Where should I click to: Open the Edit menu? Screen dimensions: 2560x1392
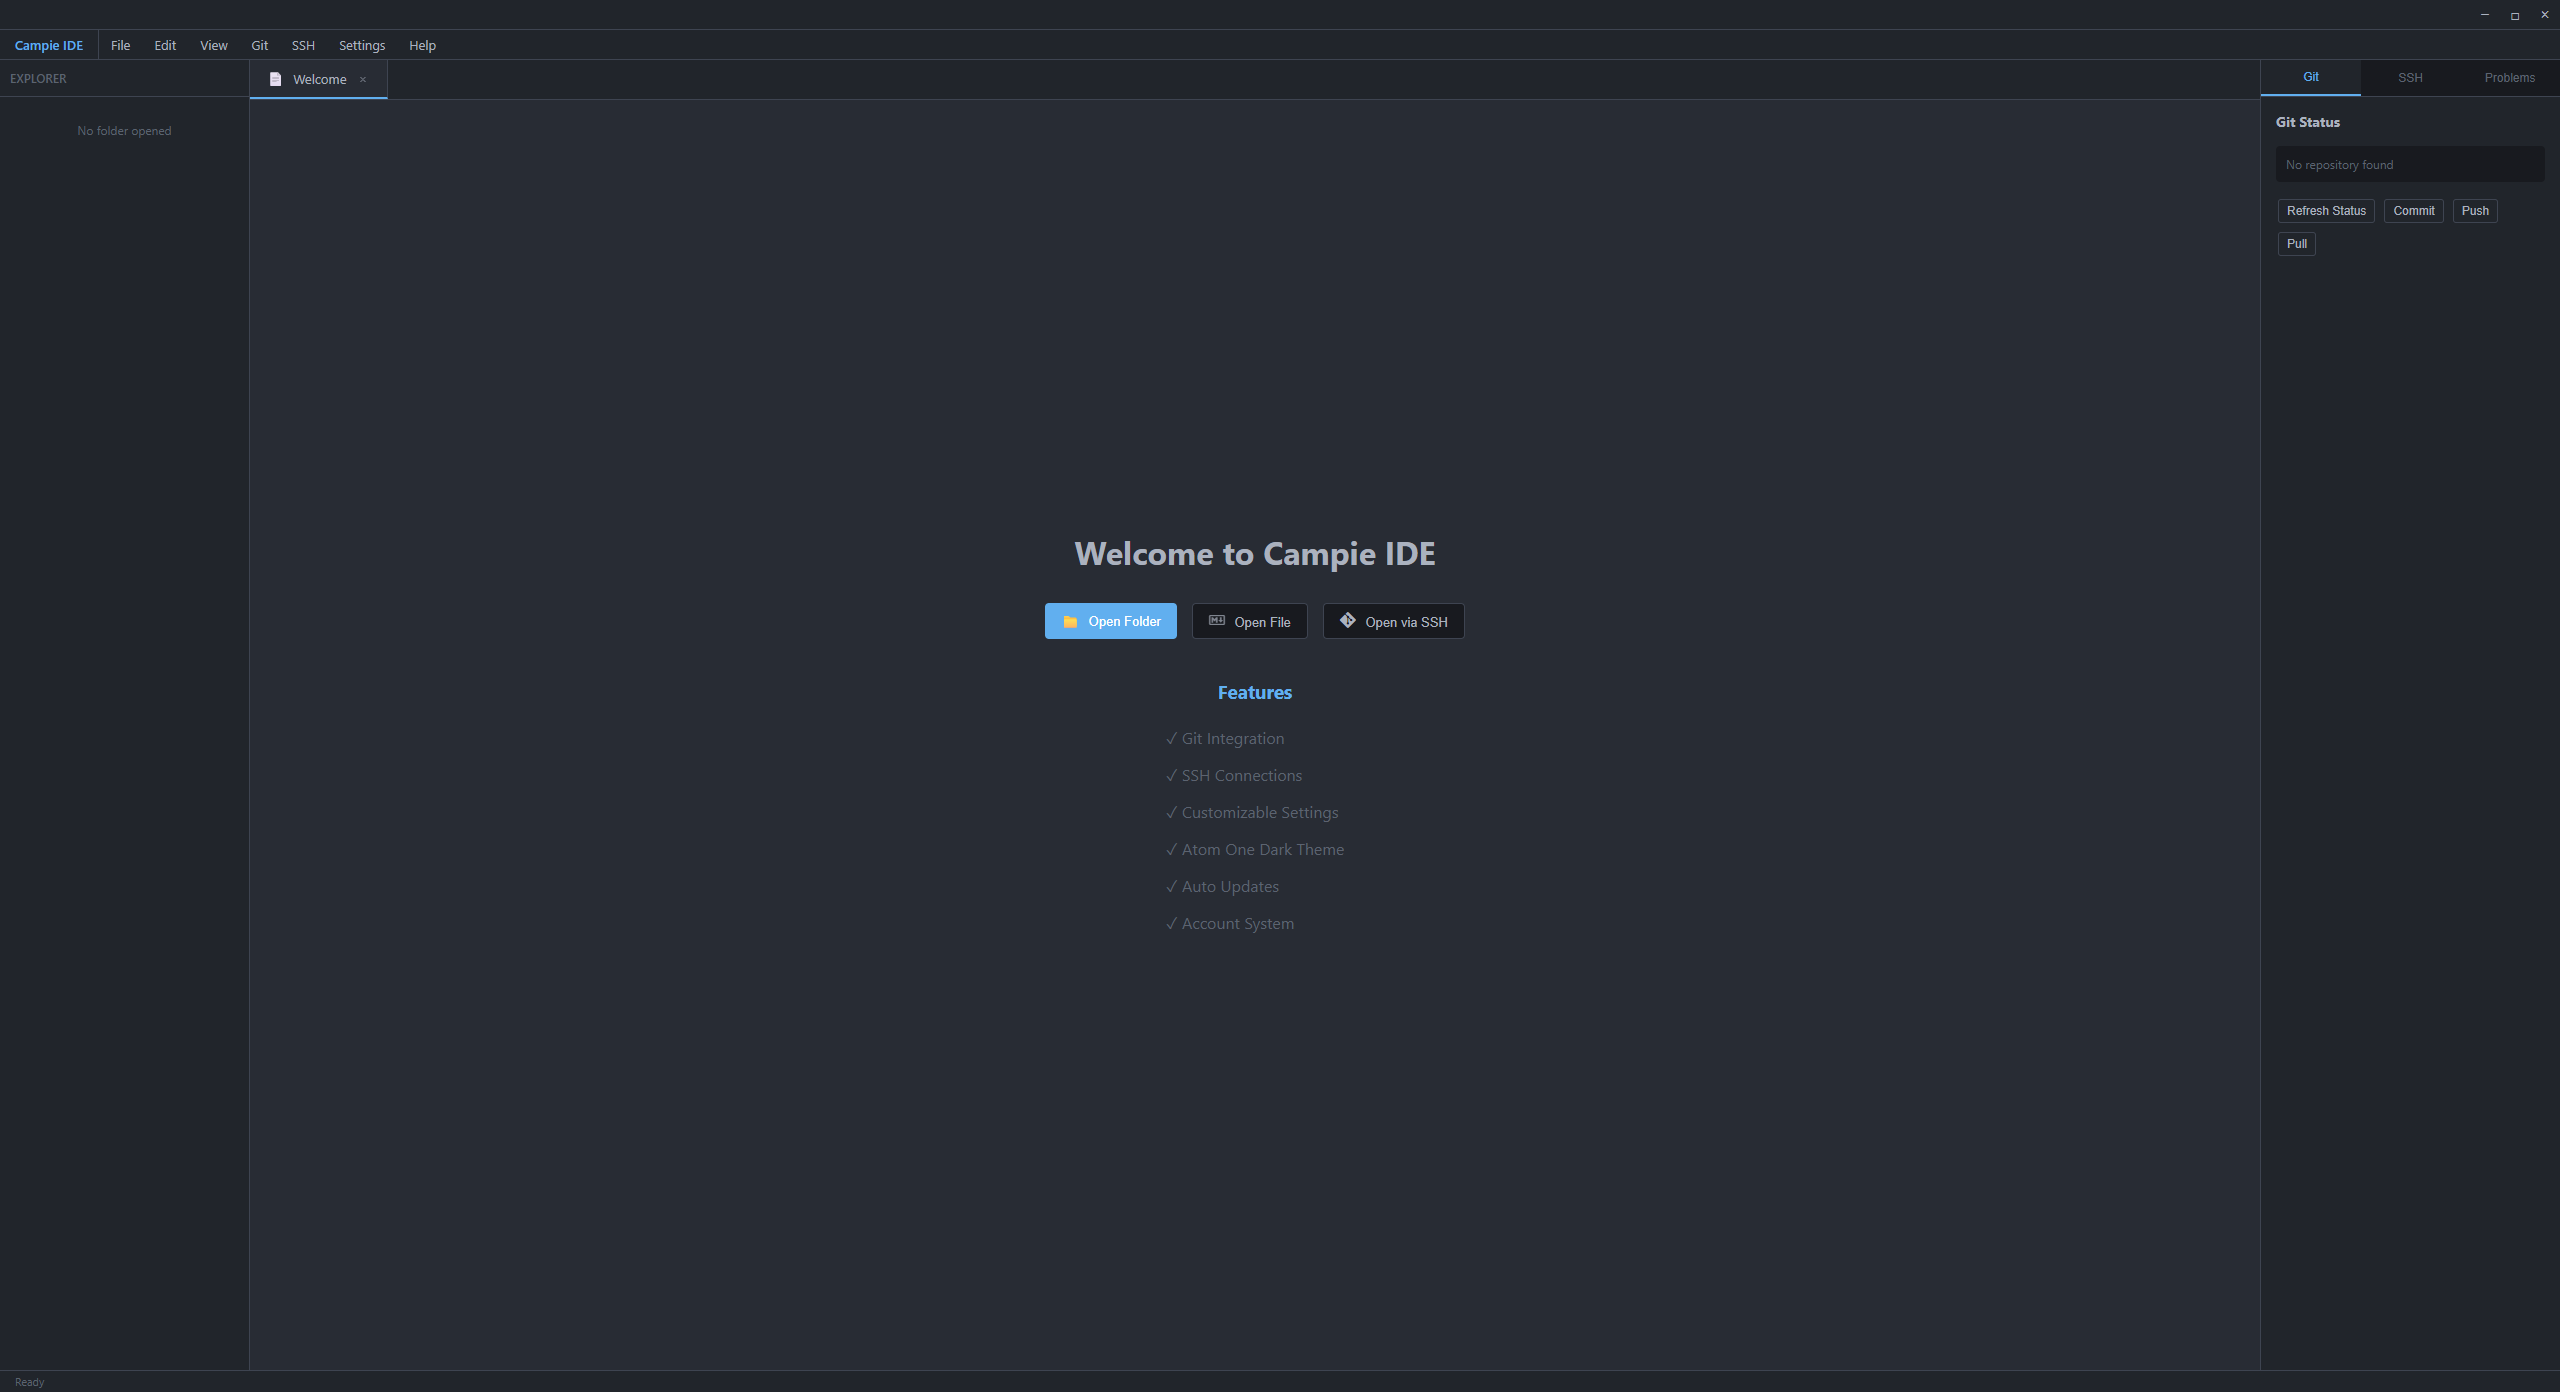(x=165, y=45)
